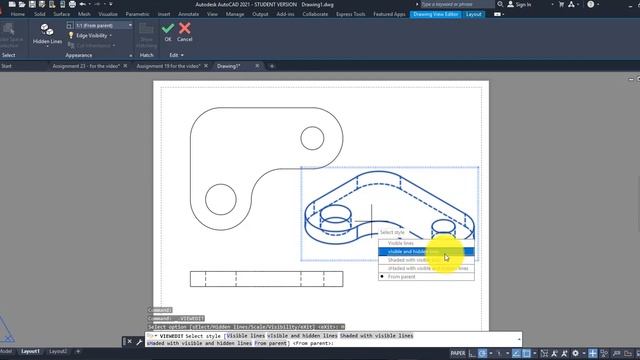Click the Help question mark icon
This screenshot has height=360, width=640.
pyautogui.click(x=591, y=4)
